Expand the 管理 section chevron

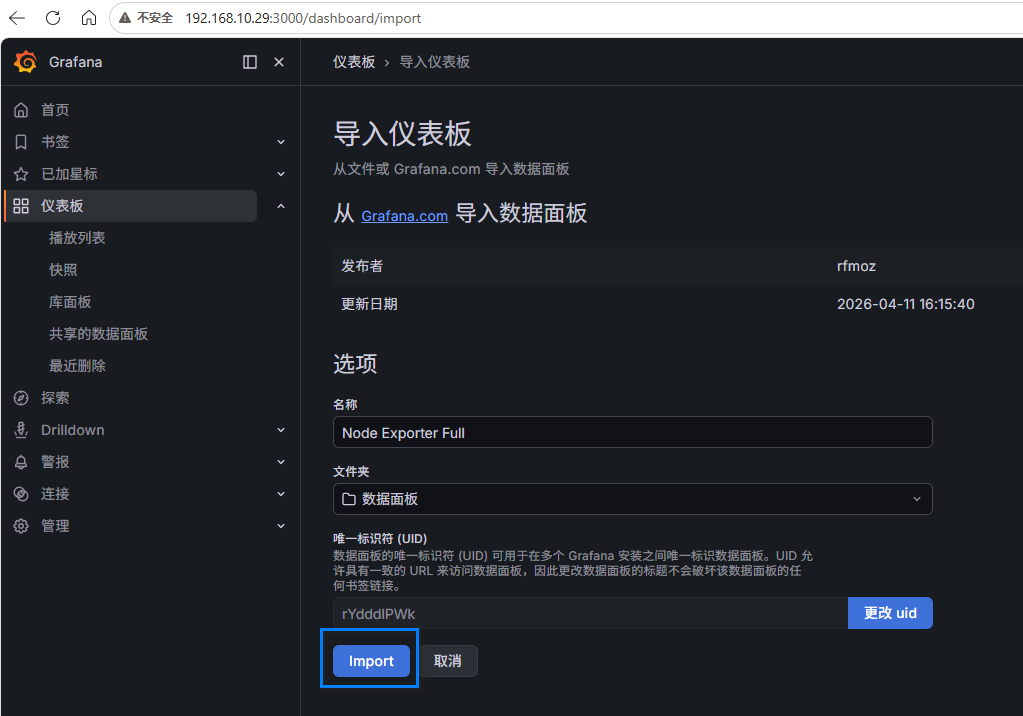click(x=281, y=526)
